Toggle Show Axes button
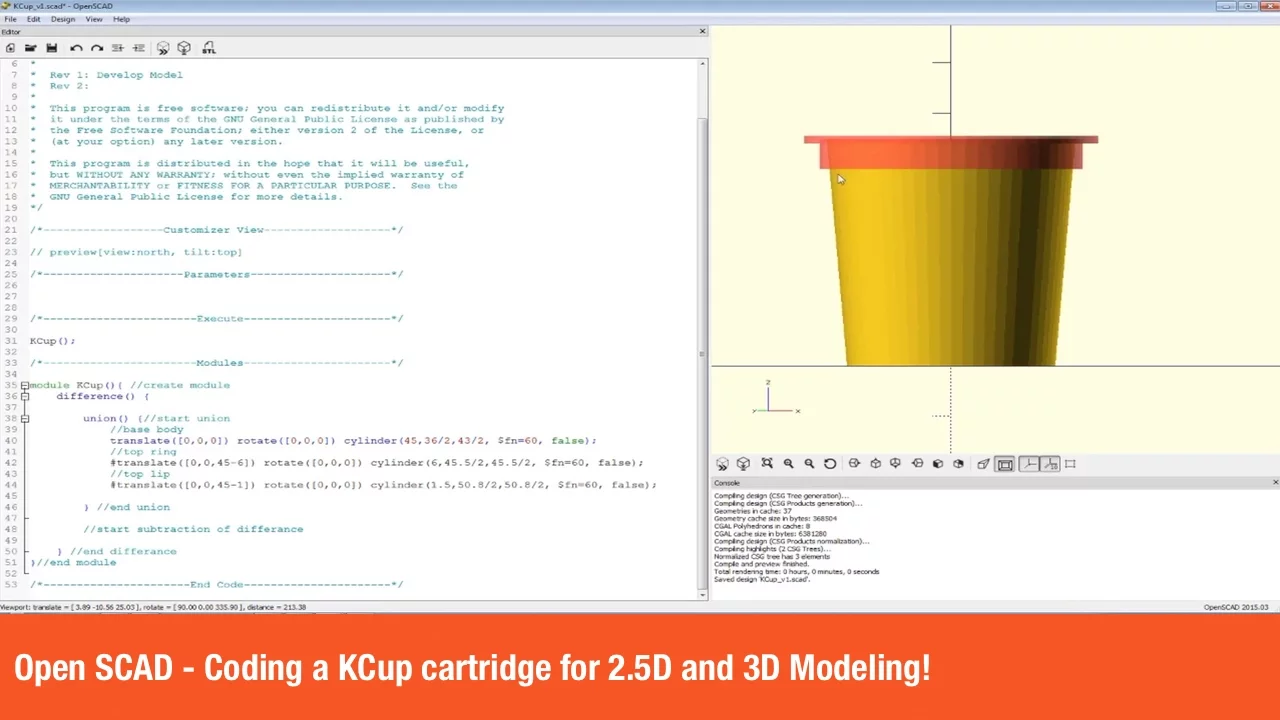Screen dimensions: 1280x720 1029,464
